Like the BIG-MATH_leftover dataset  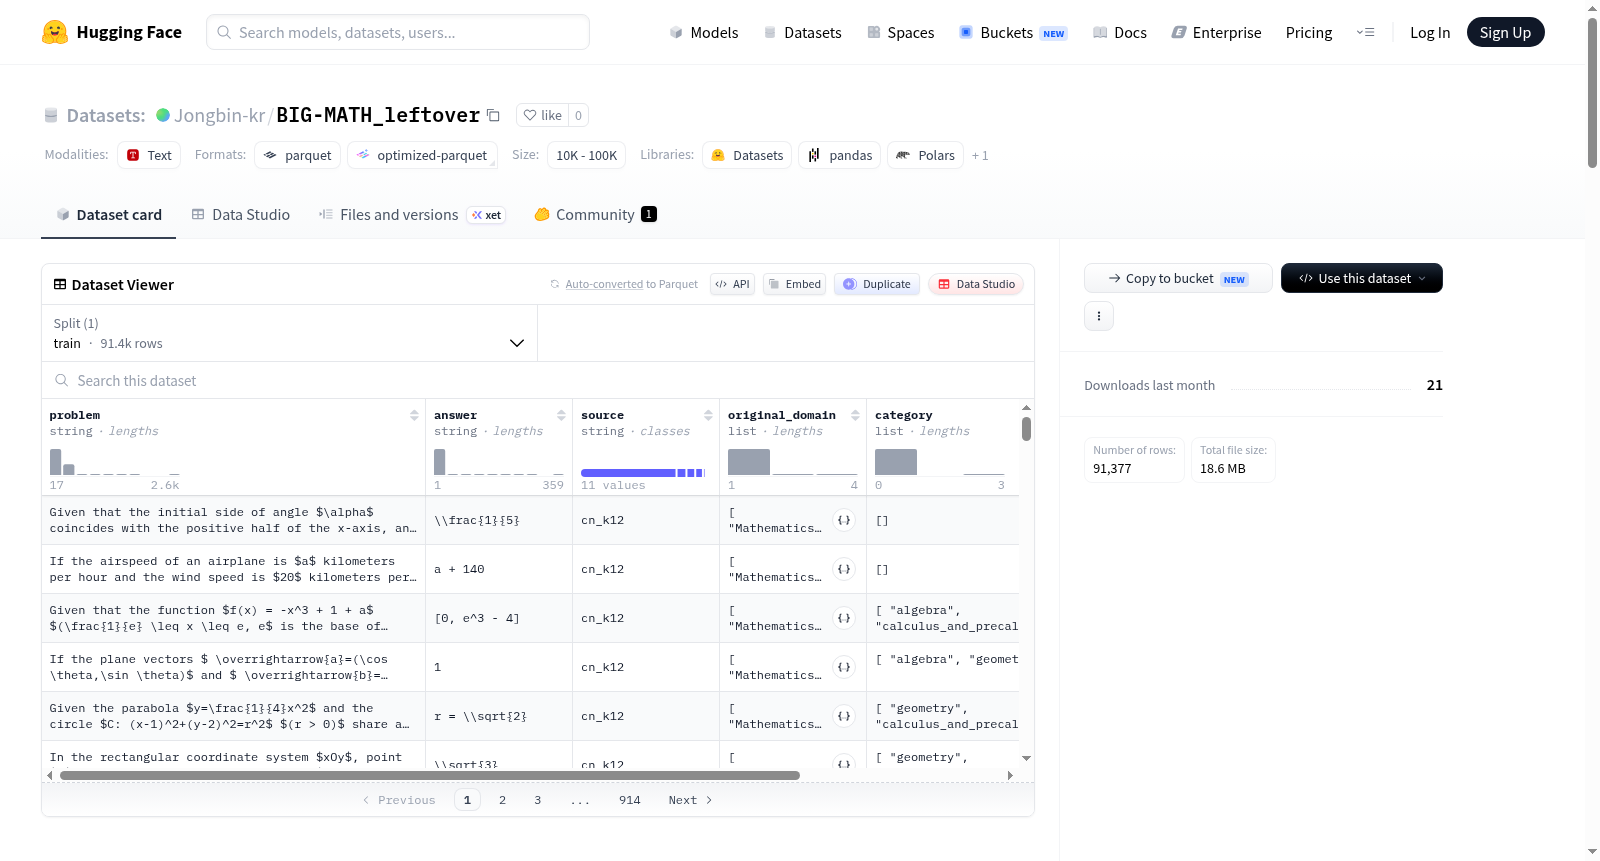(x=542, y=115)
